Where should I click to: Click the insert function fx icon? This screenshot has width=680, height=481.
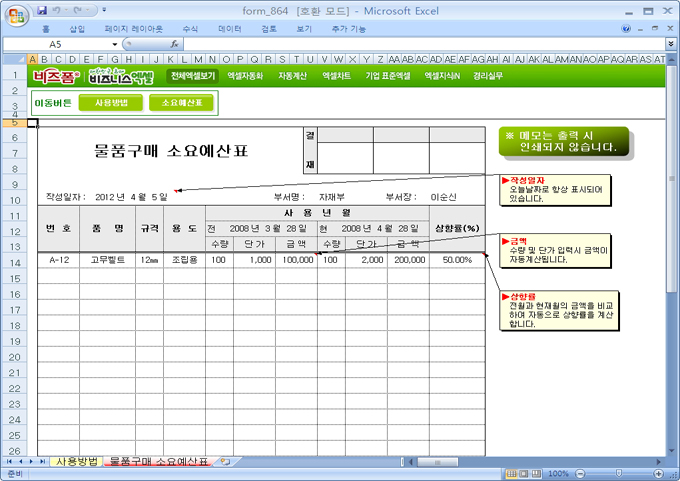pyautogui.click(x=175, y=45)
